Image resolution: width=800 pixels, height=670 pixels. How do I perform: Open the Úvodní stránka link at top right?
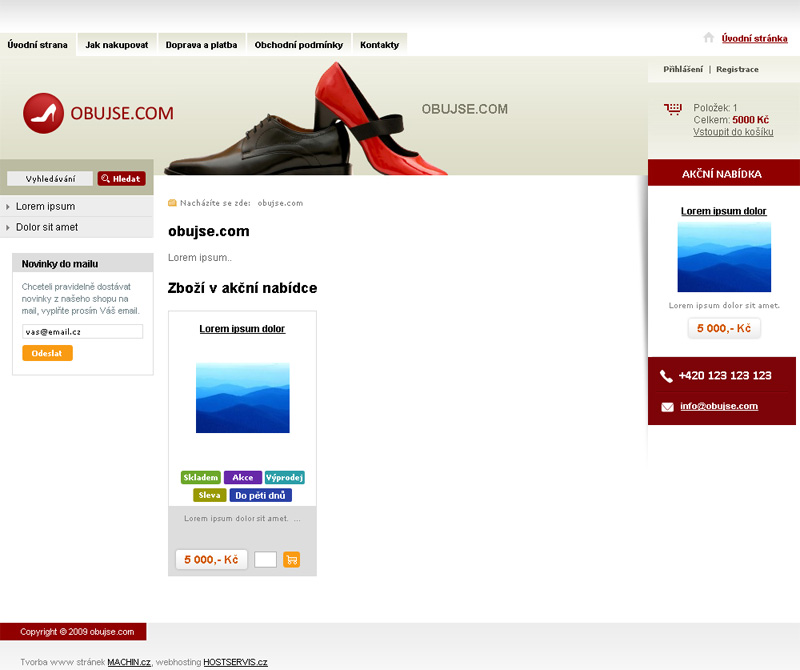coord(755,38)
